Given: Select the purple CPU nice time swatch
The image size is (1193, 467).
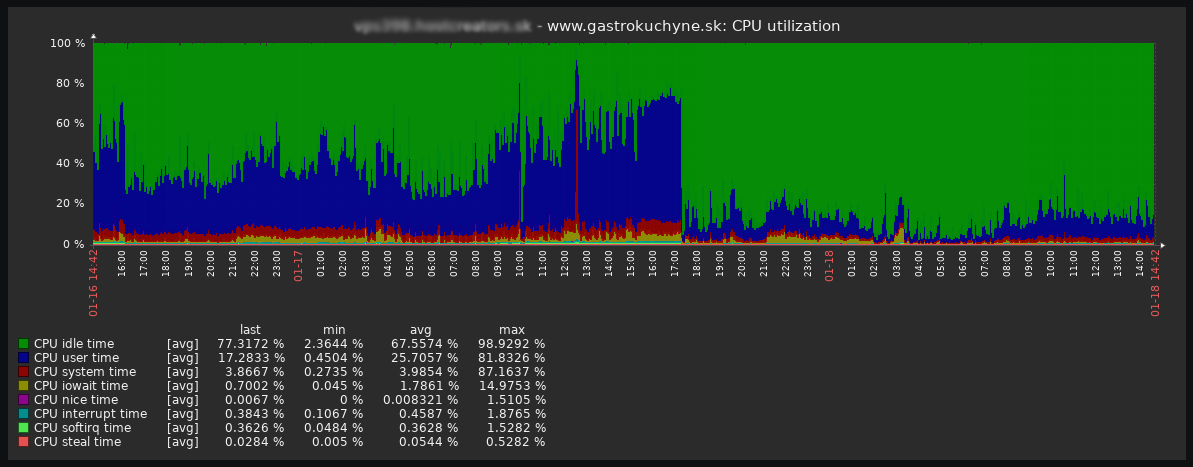Looking at the screenshot, I should [23, 400].
